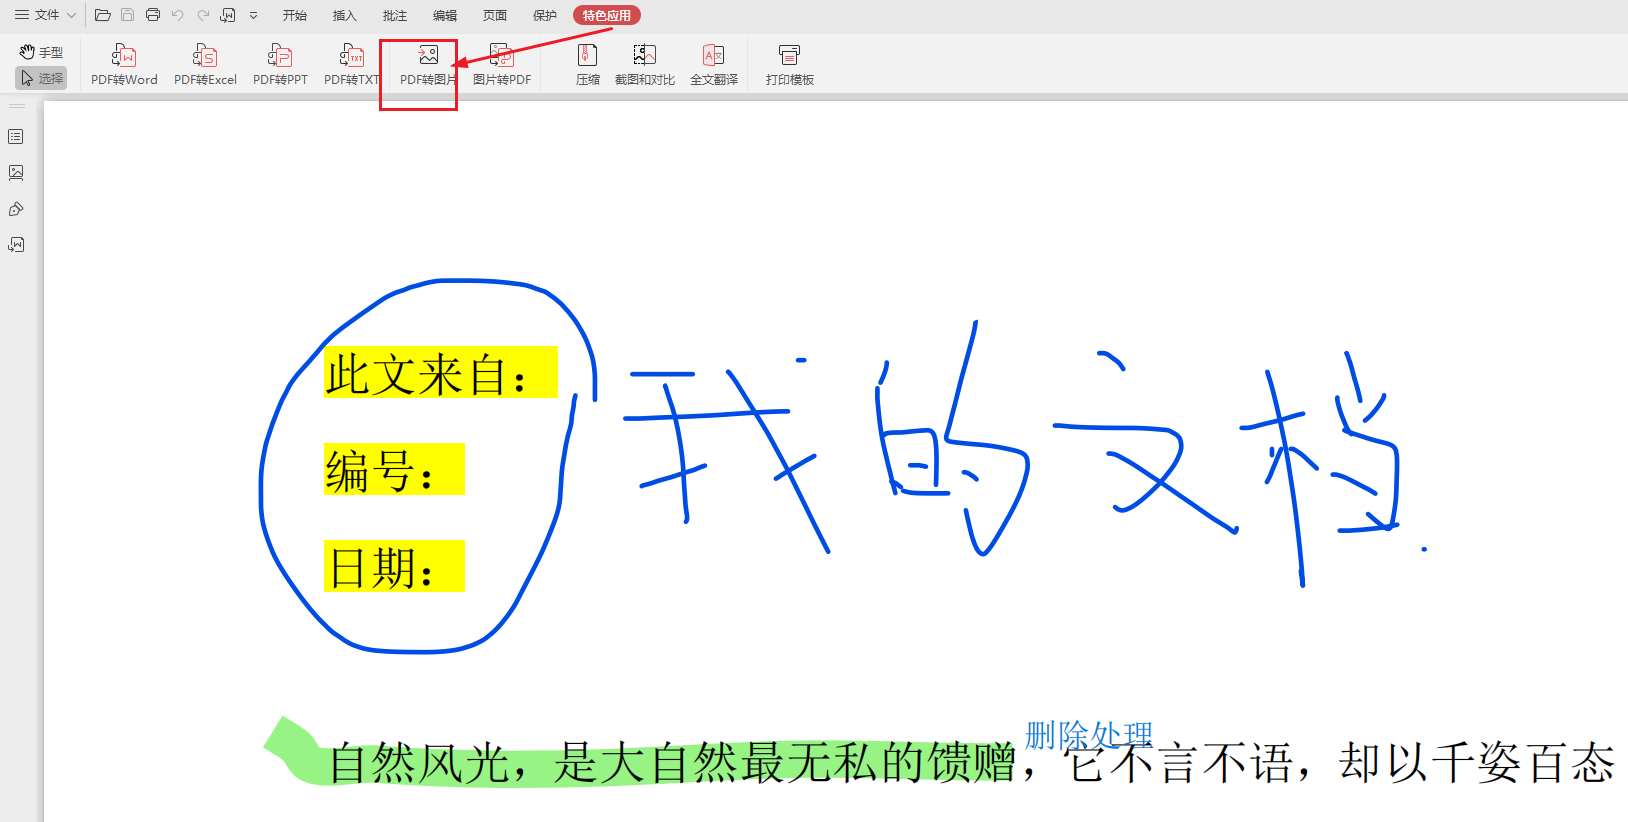The width and height of the screenshot is (1628, 822).
Task: Switch to the 保护 tab
Action: point(545,16)
